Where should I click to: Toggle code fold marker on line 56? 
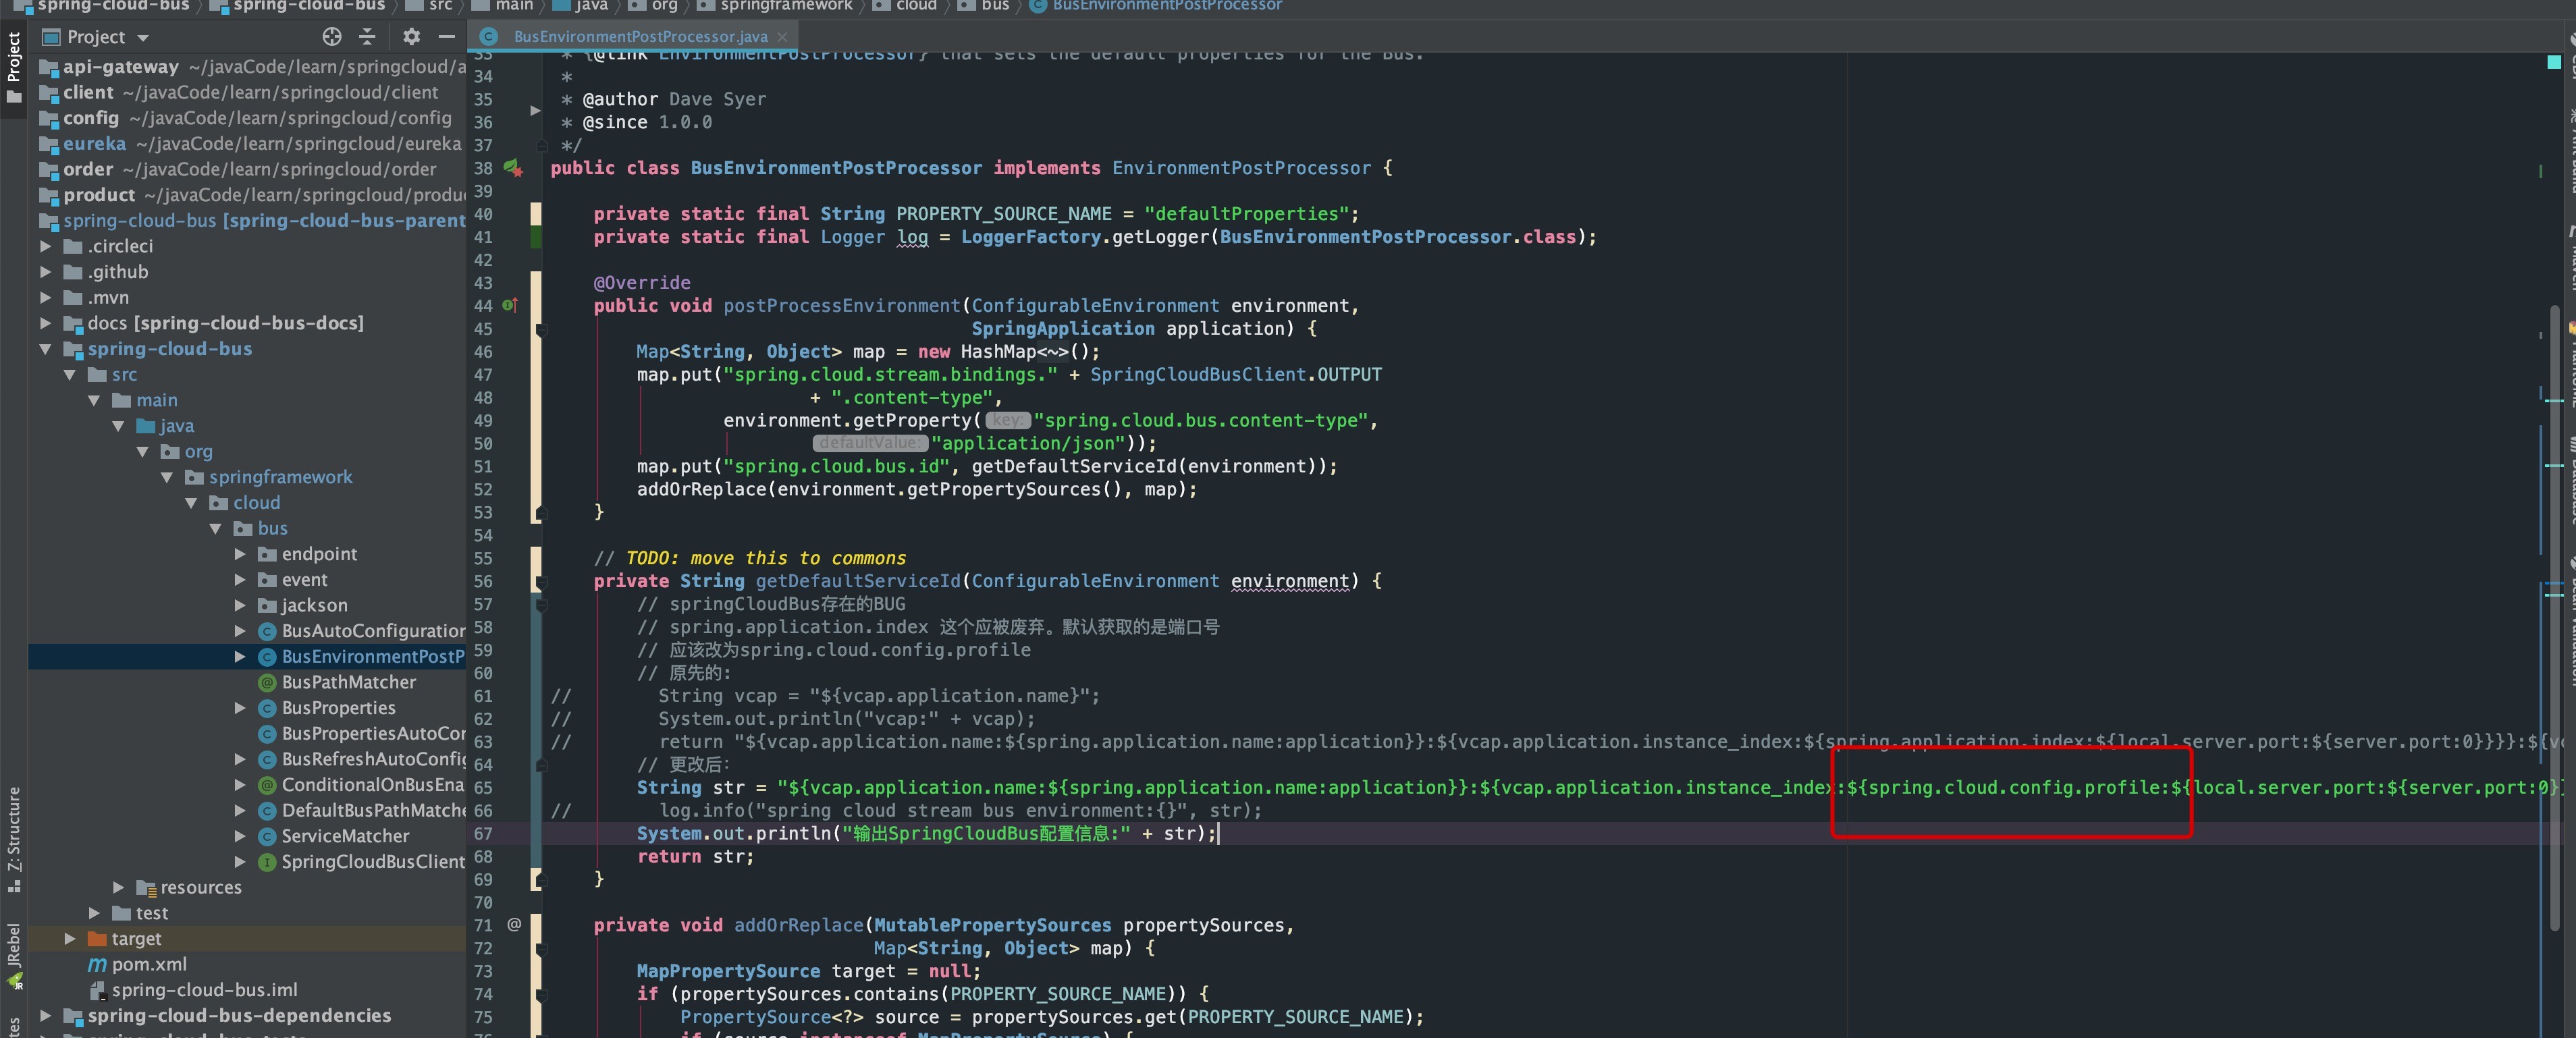[x=541, y=581]
